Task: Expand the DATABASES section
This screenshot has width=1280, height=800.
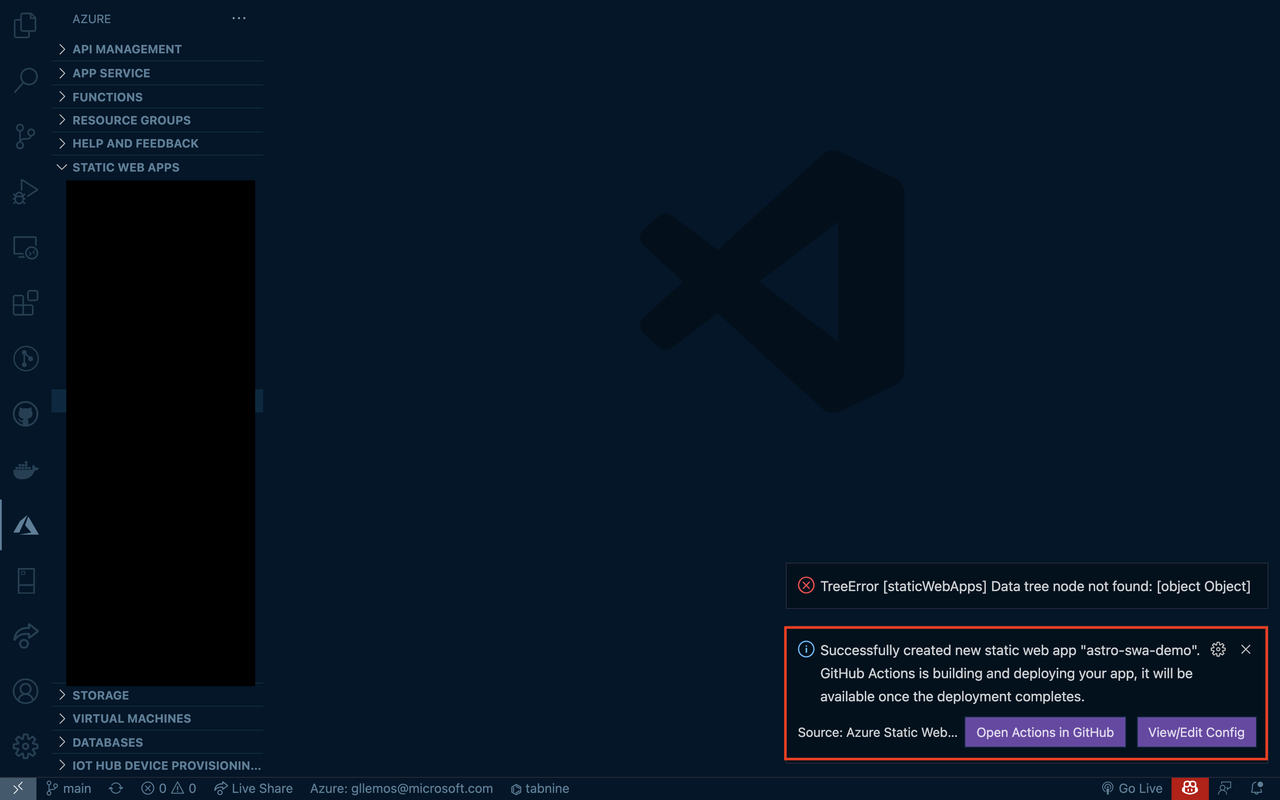Action: [x=158, y=742]
